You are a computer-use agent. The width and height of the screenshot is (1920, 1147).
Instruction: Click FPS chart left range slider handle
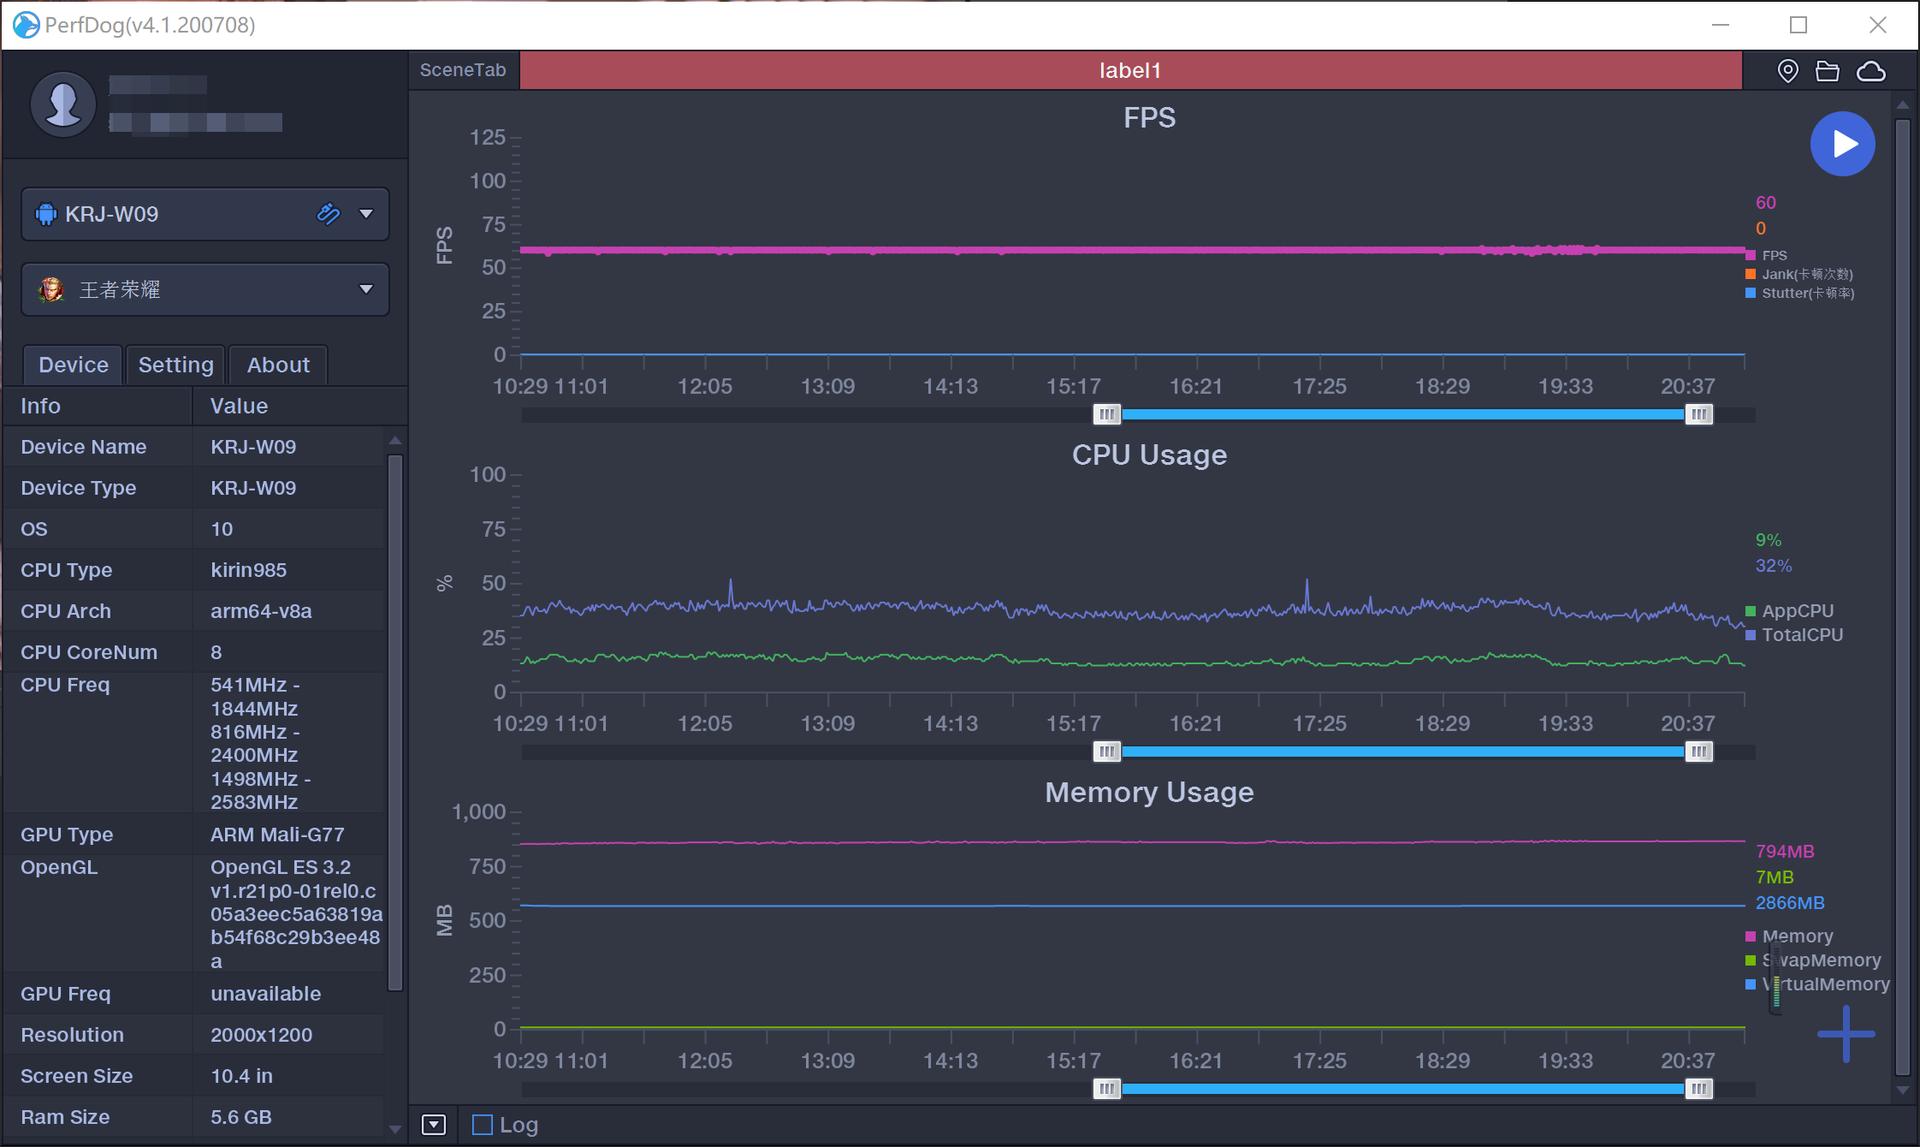pyautogui.click(x=1106, y=414)
